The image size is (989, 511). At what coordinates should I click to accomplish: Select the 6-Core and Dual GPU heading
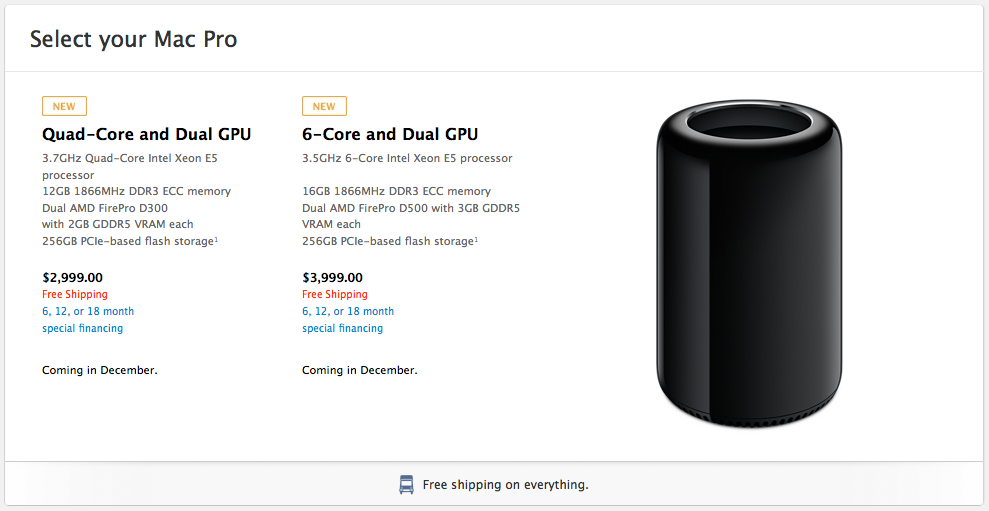[390, 134]
